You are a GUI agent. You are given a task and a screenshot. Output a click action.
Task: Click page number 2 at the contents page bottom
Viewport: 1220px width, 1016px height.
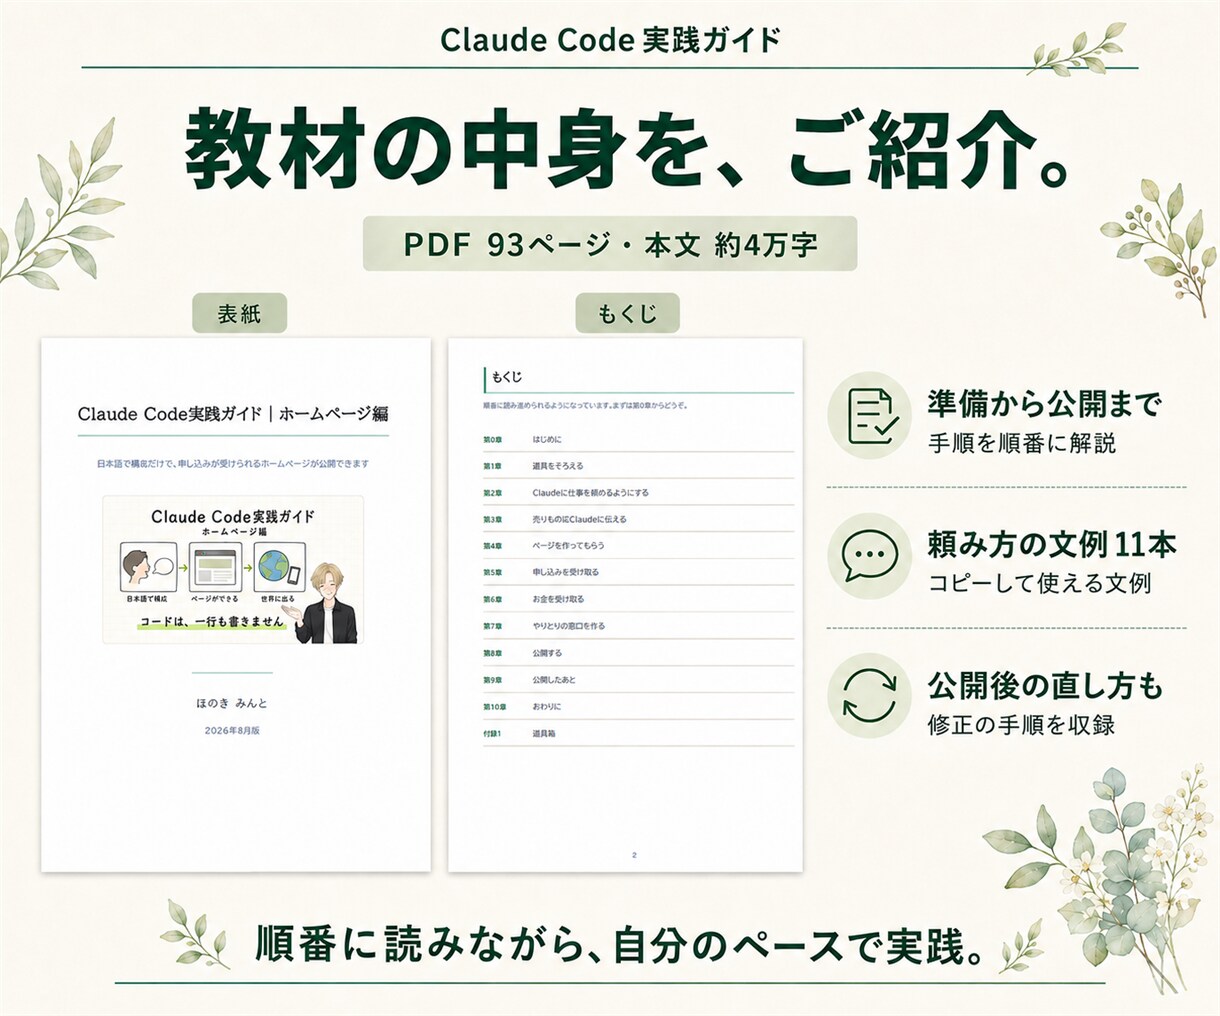(x=634, y=855)
